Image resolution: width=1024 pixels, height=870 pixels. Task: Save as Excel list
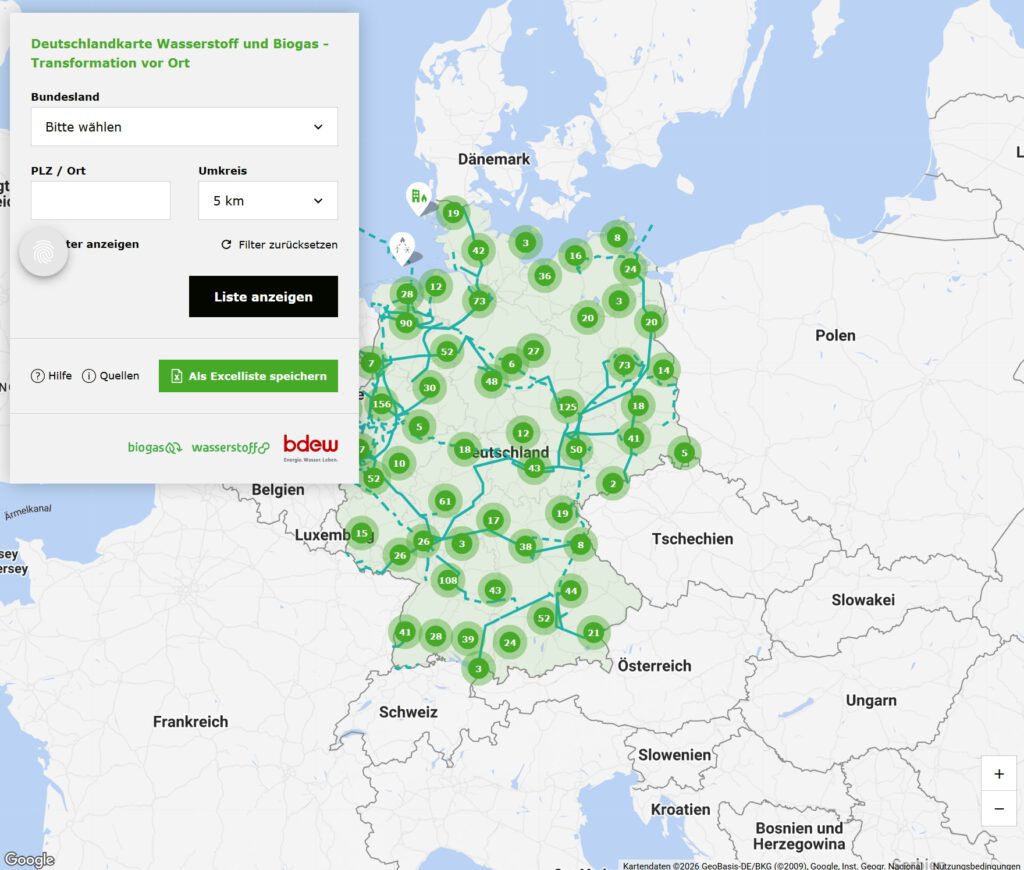coord(248,376)
